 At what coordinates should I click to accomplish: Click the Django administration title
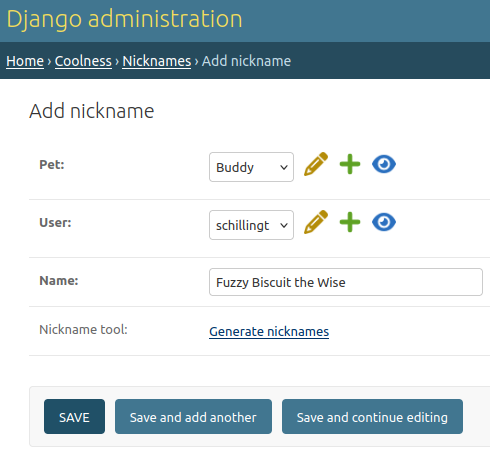[124, 19]
